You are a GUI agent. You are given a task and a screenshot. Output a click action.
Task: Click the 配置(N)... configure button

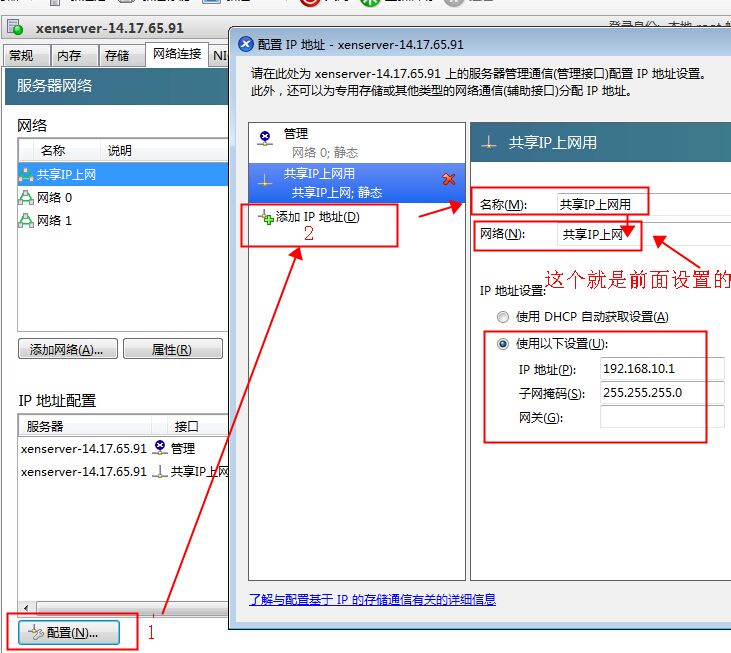point(69,632)
